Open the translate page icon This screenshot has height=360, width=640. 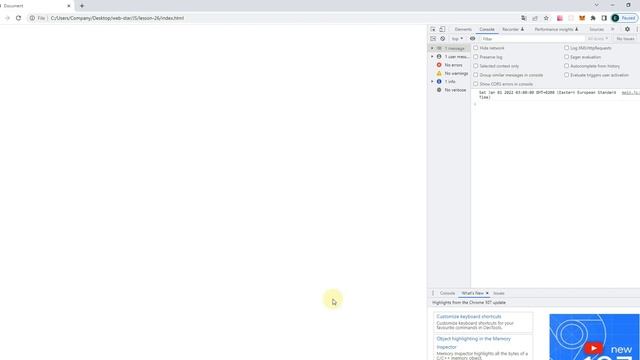(524, 18)
